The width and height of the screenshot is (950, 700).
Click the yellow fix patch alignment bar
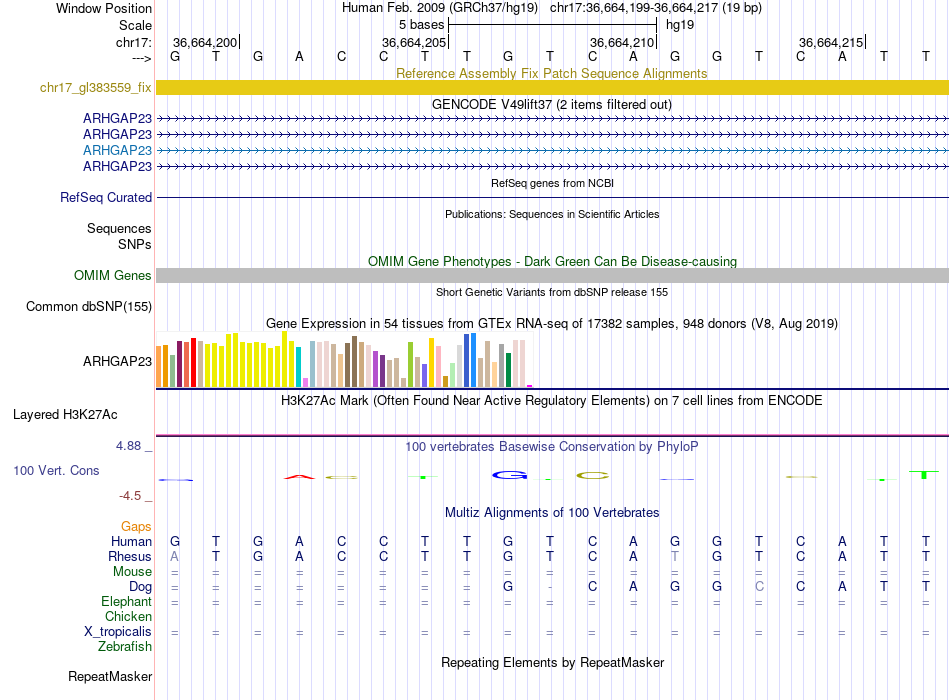tap(552, 88)
